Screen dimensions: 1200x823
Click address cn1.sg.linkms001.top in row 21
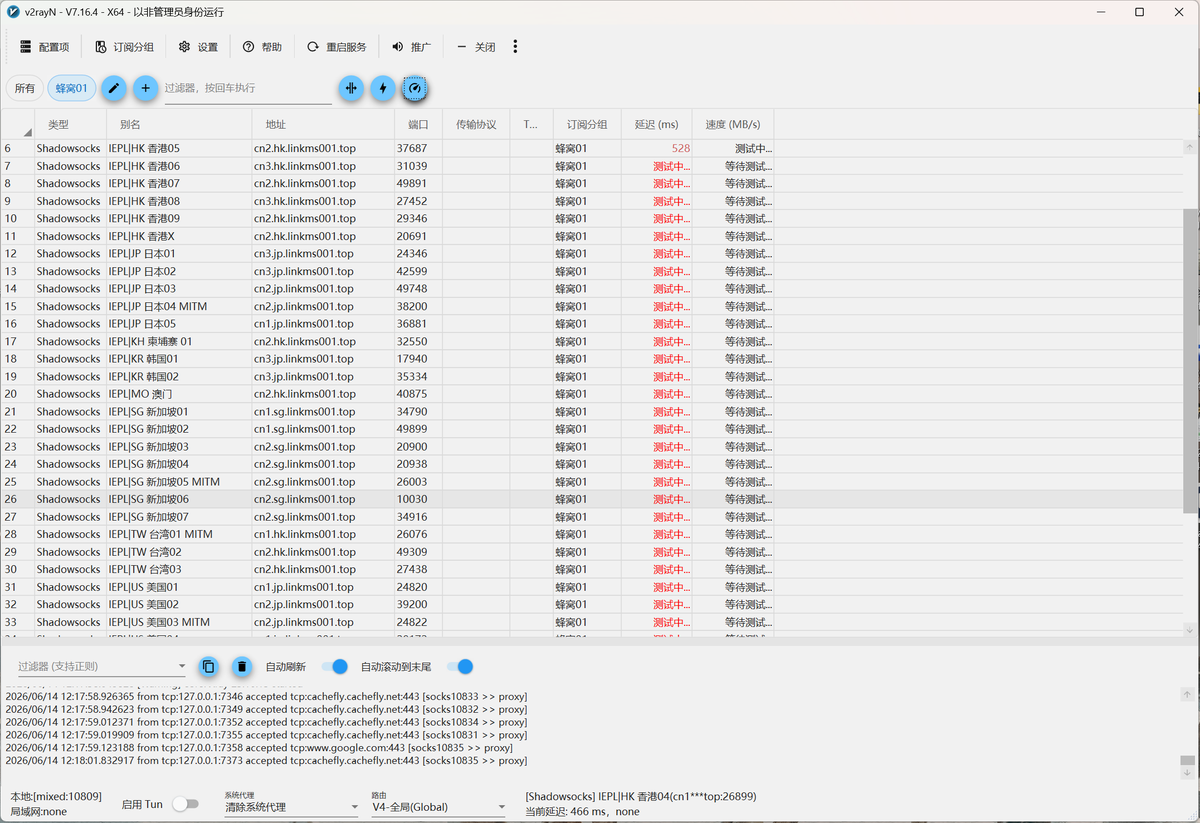pos(323,411)
